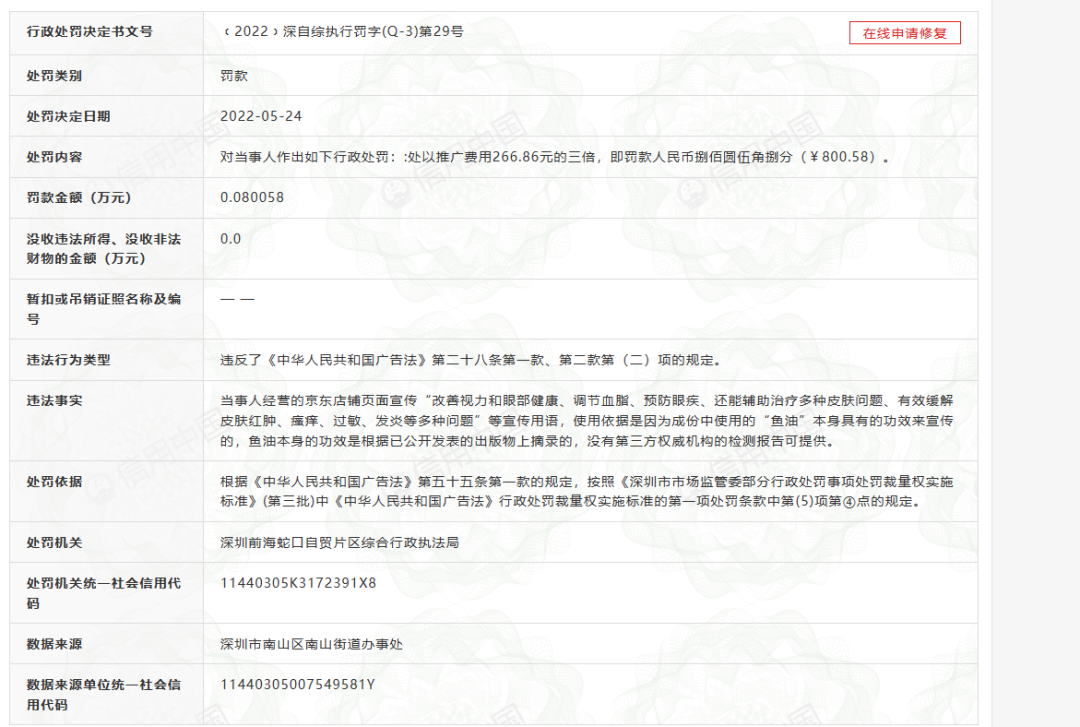
Task: Click the 数据来源 value 深圳市南山区南山街道办事处
Action: 311,644
